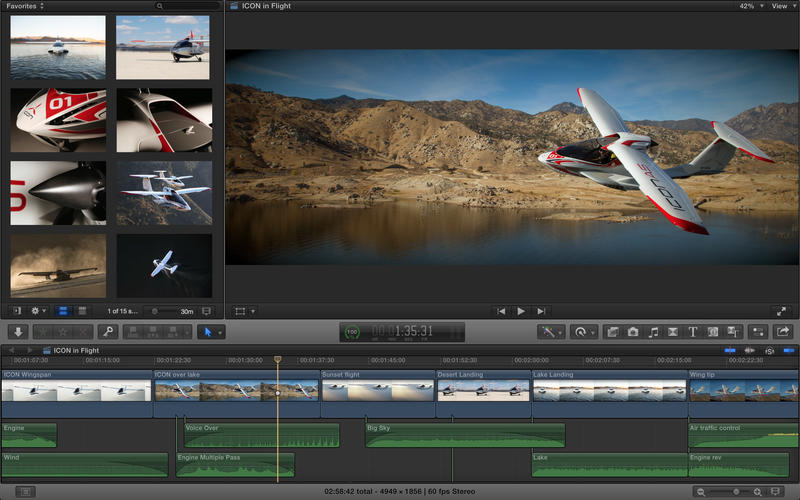The image size is (800, 500).
Task: Show the Titles browser
Action: tap(693, 331)
